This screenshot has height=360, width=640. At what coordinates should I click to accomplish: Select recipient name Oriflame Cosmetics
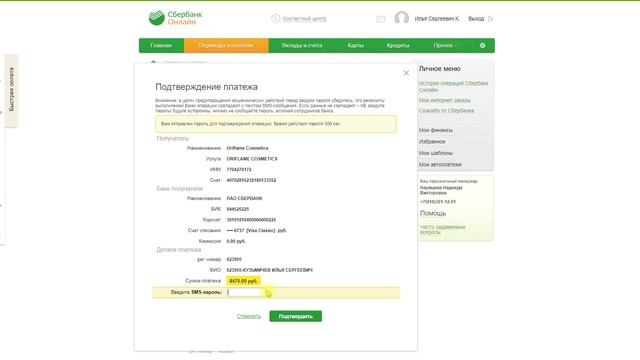247,148
